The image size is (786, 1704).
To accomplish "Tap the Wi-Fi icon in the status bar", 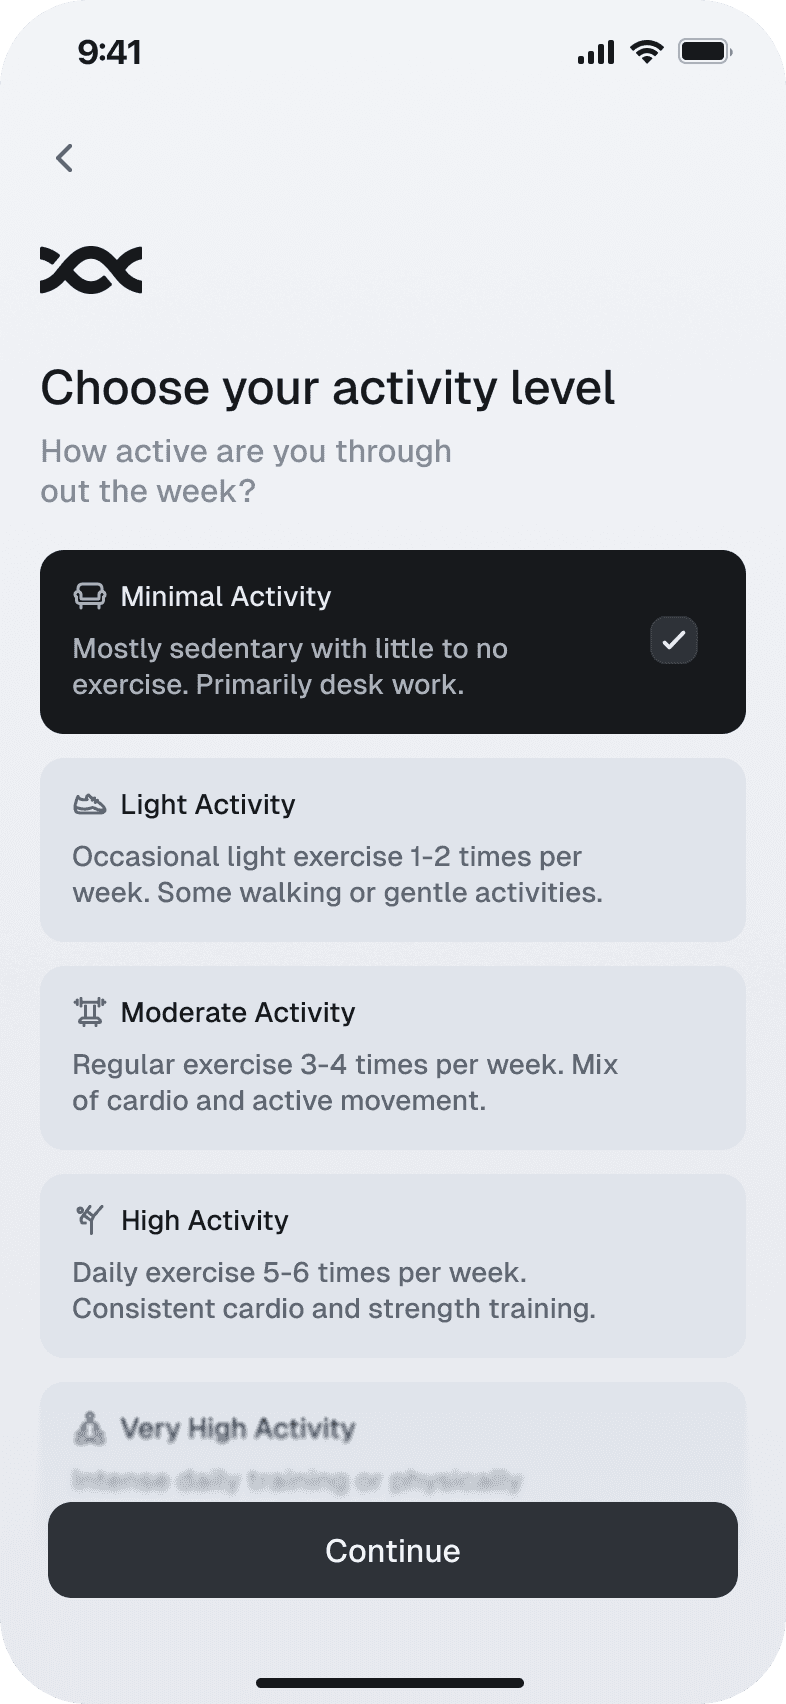I will [646, 51].
